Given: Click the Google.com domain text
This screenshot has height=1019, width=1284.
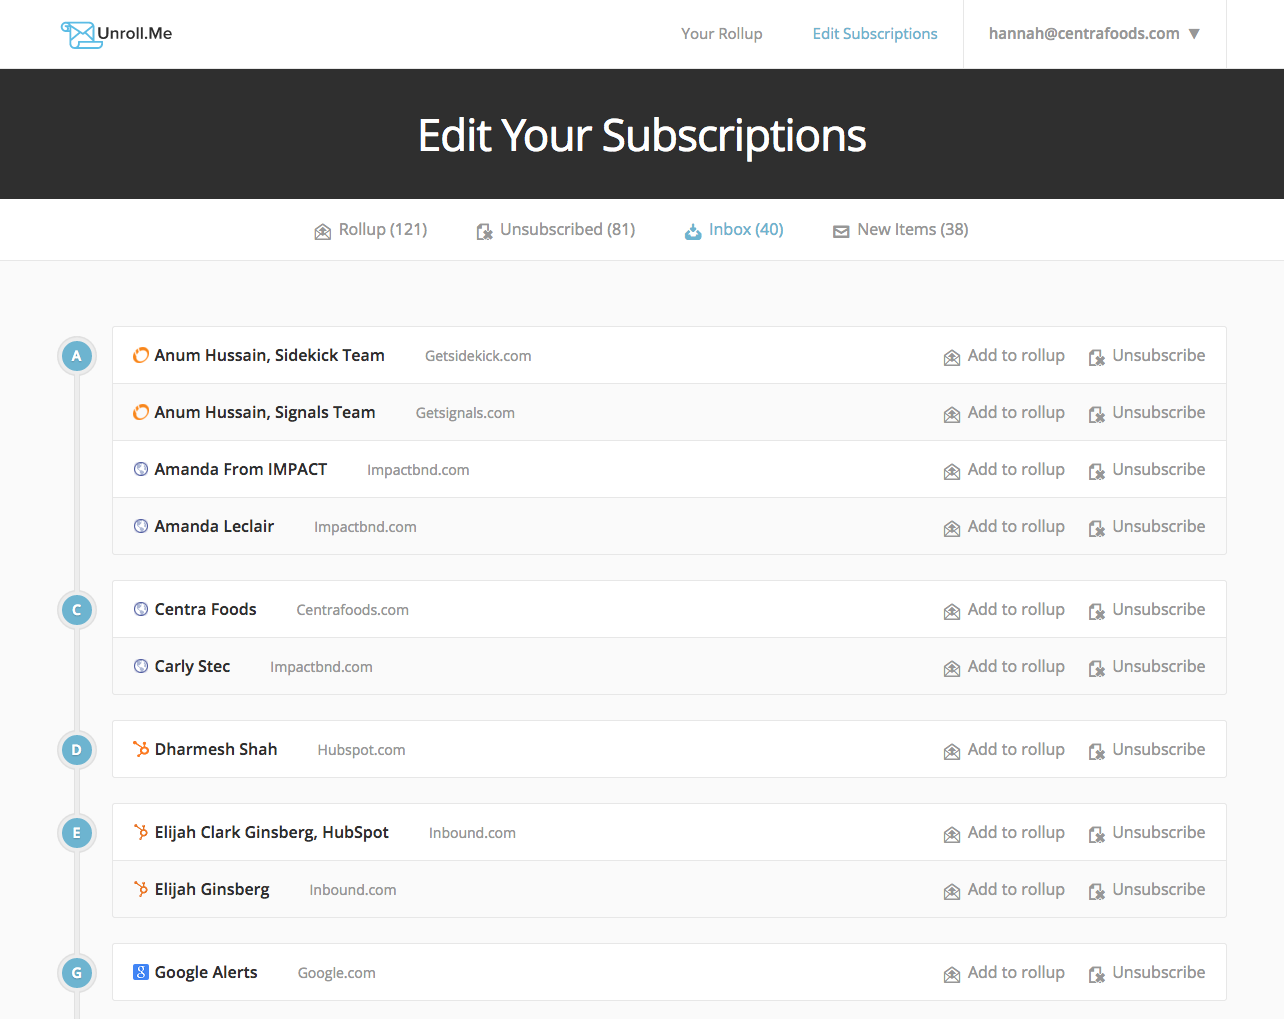Looking at the screenshot, I should coord(337,974).
